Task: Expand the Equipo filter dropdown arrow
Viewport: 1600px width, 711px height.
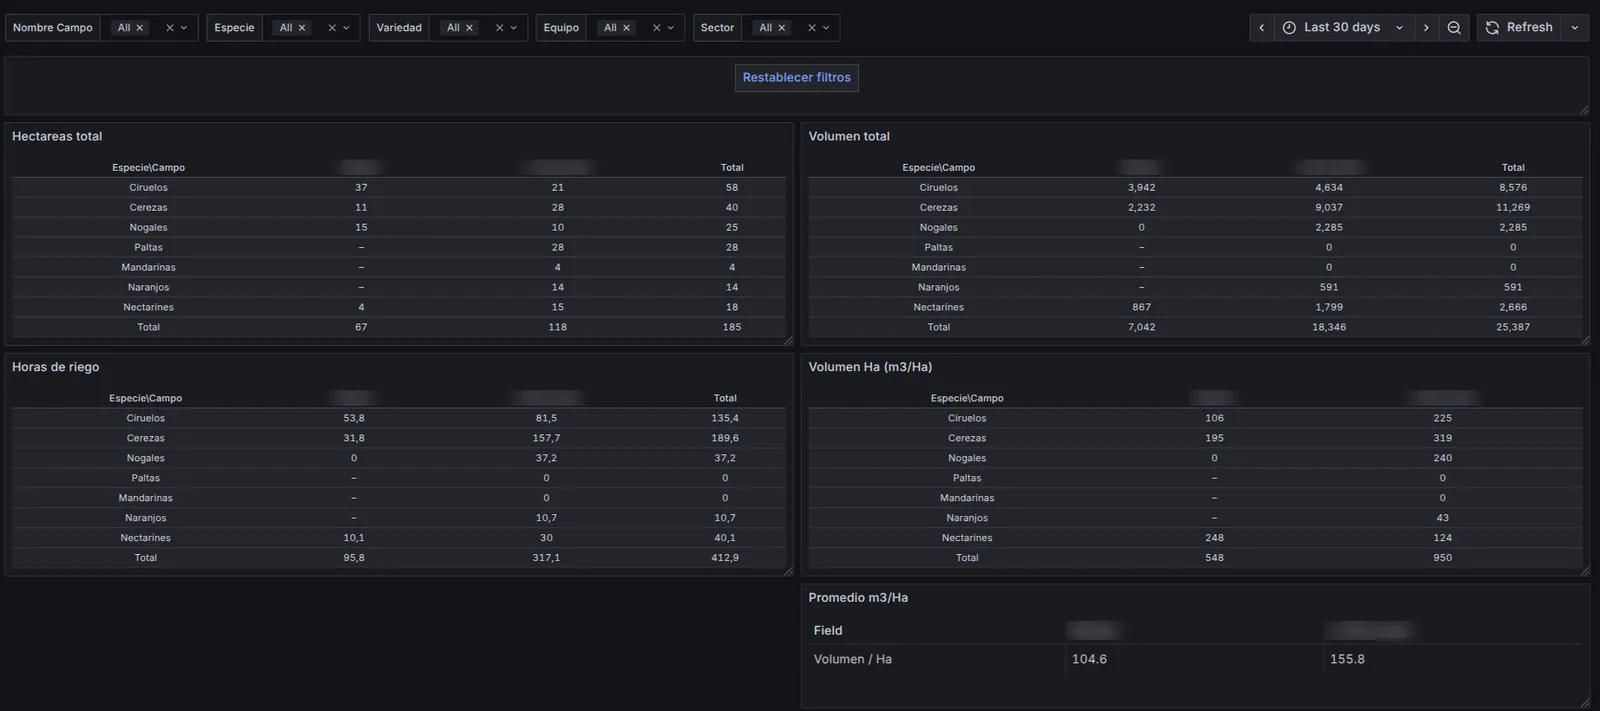Action: click(671, 28)
